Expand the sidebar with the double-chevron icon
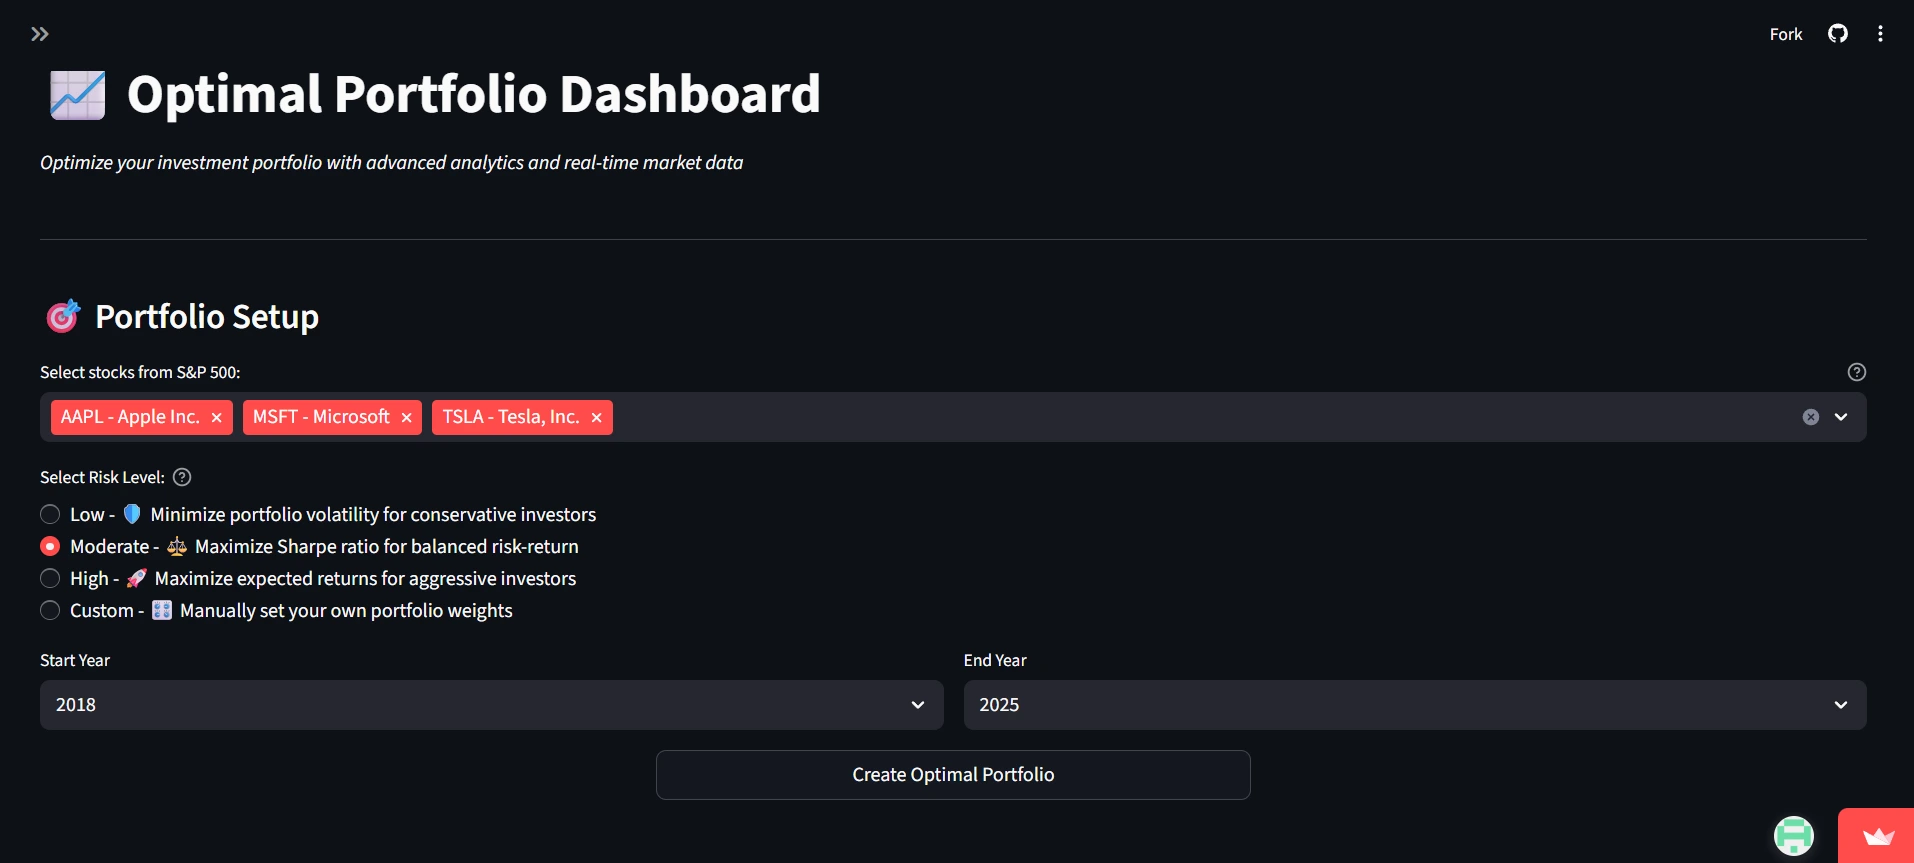 (x=39, y=34)
